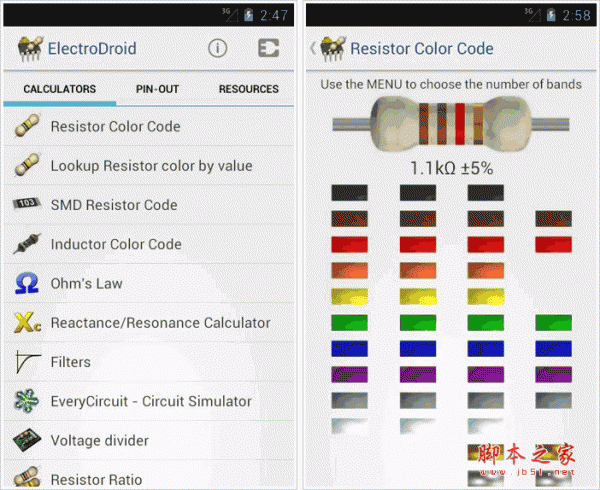Tap the Resistor Color Code list icon

coord(27,126)
